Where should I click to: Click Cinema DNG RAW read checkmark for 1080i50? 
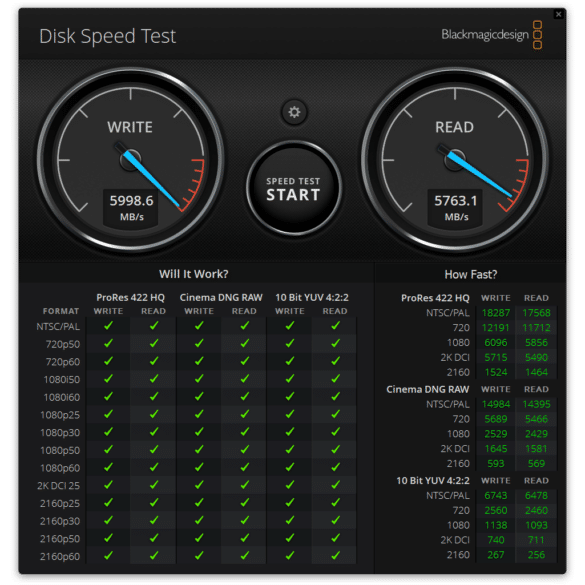pos(245,379)
